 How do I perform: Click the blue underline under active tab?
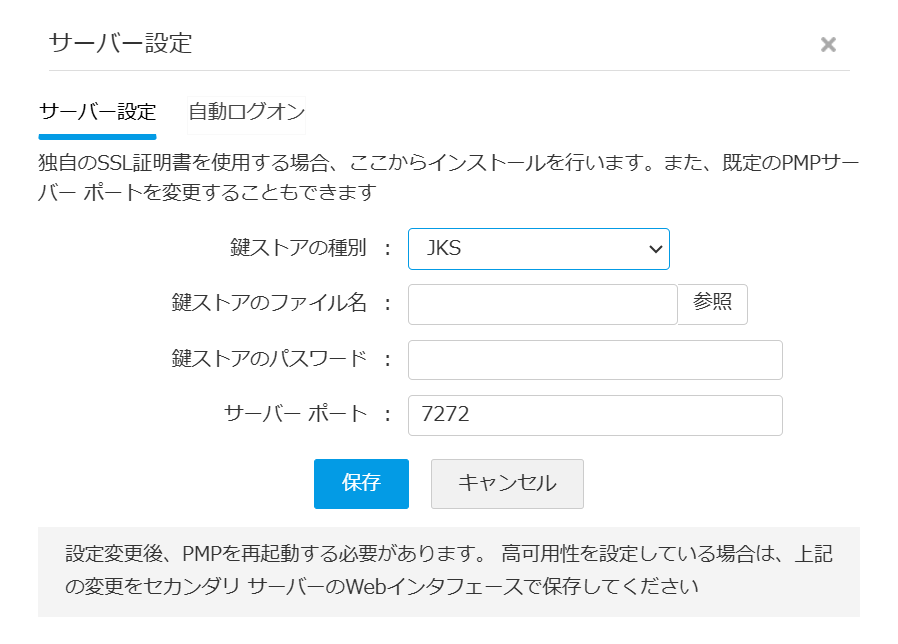coord(97,136)
